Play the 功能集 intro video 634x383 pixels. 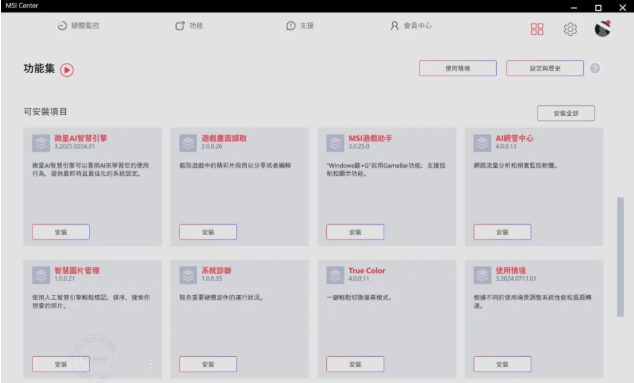pyautogui.click(x=67, y=70)
